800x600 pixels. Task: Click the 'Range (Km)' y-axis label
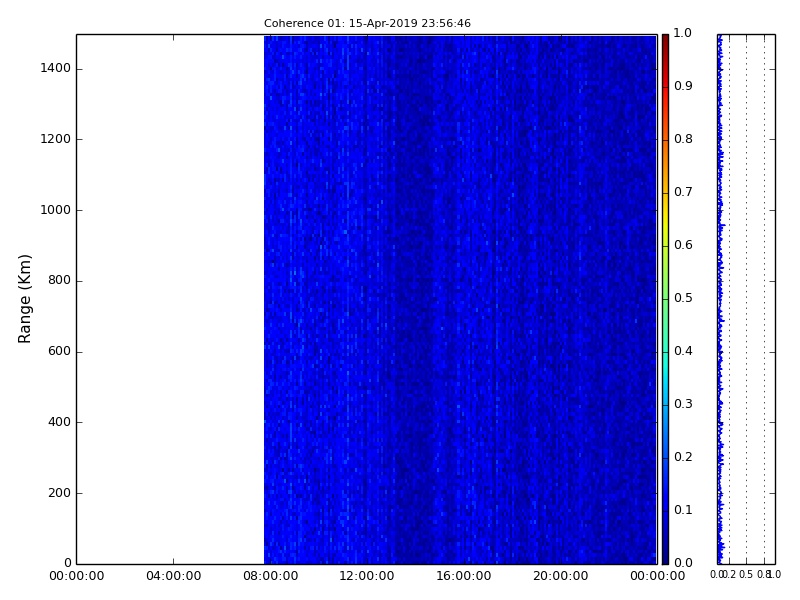pos(24,299)
